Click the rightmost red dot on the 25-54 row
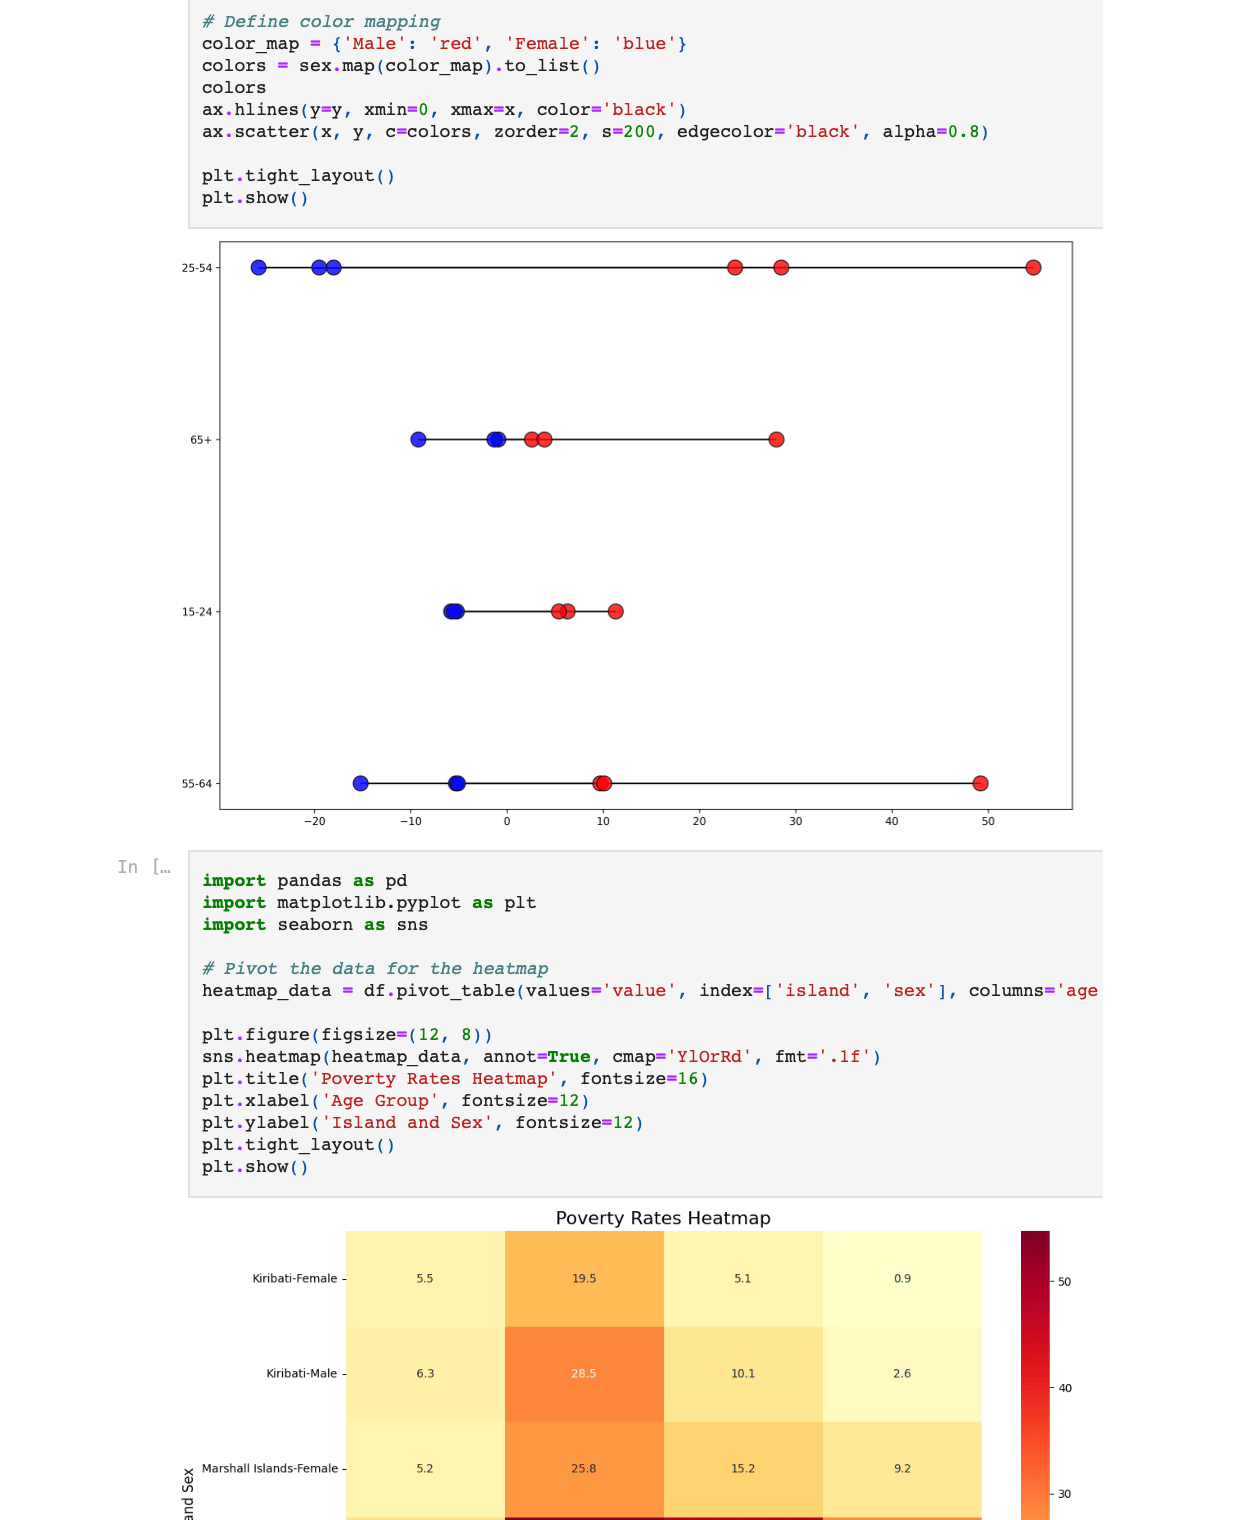The height and width of the screenshot is (1520, 1254). point(1033,268)
